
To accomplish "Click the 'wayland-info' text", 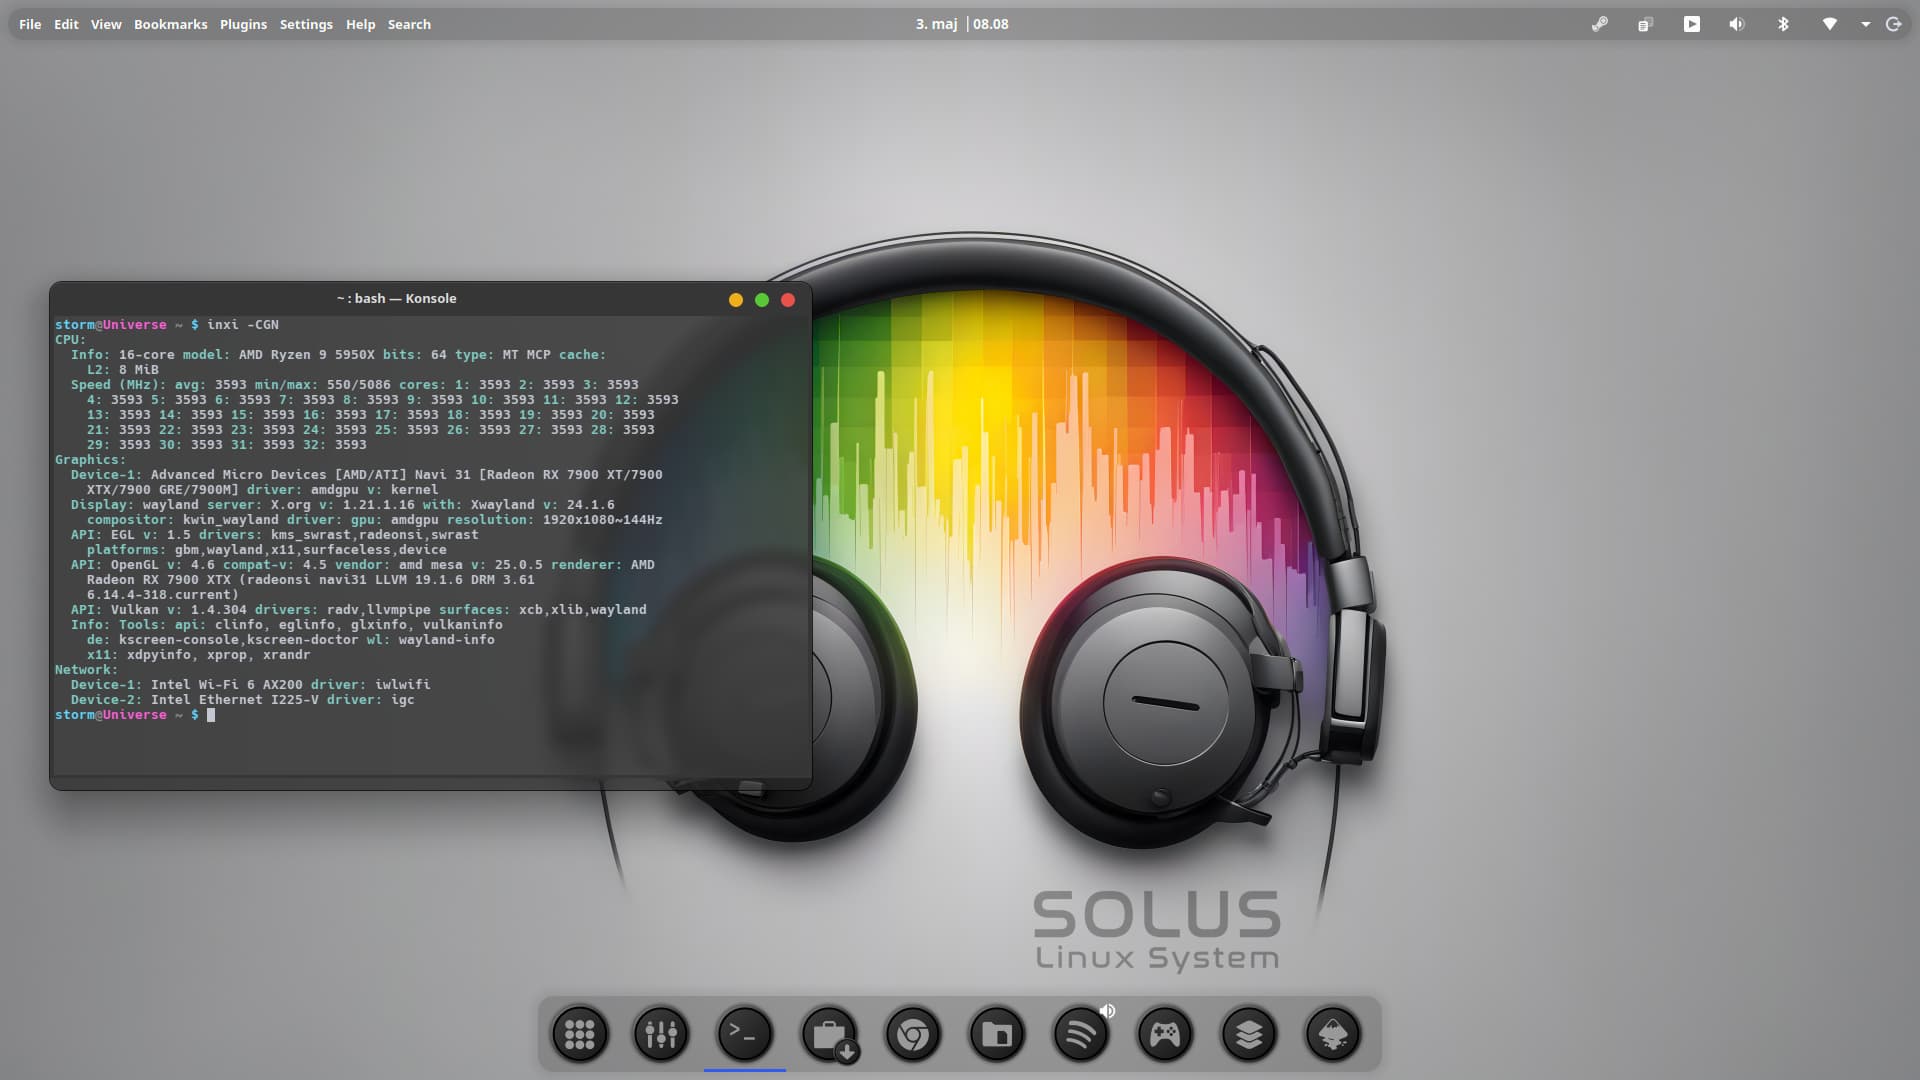I will (x=447, y=640).
